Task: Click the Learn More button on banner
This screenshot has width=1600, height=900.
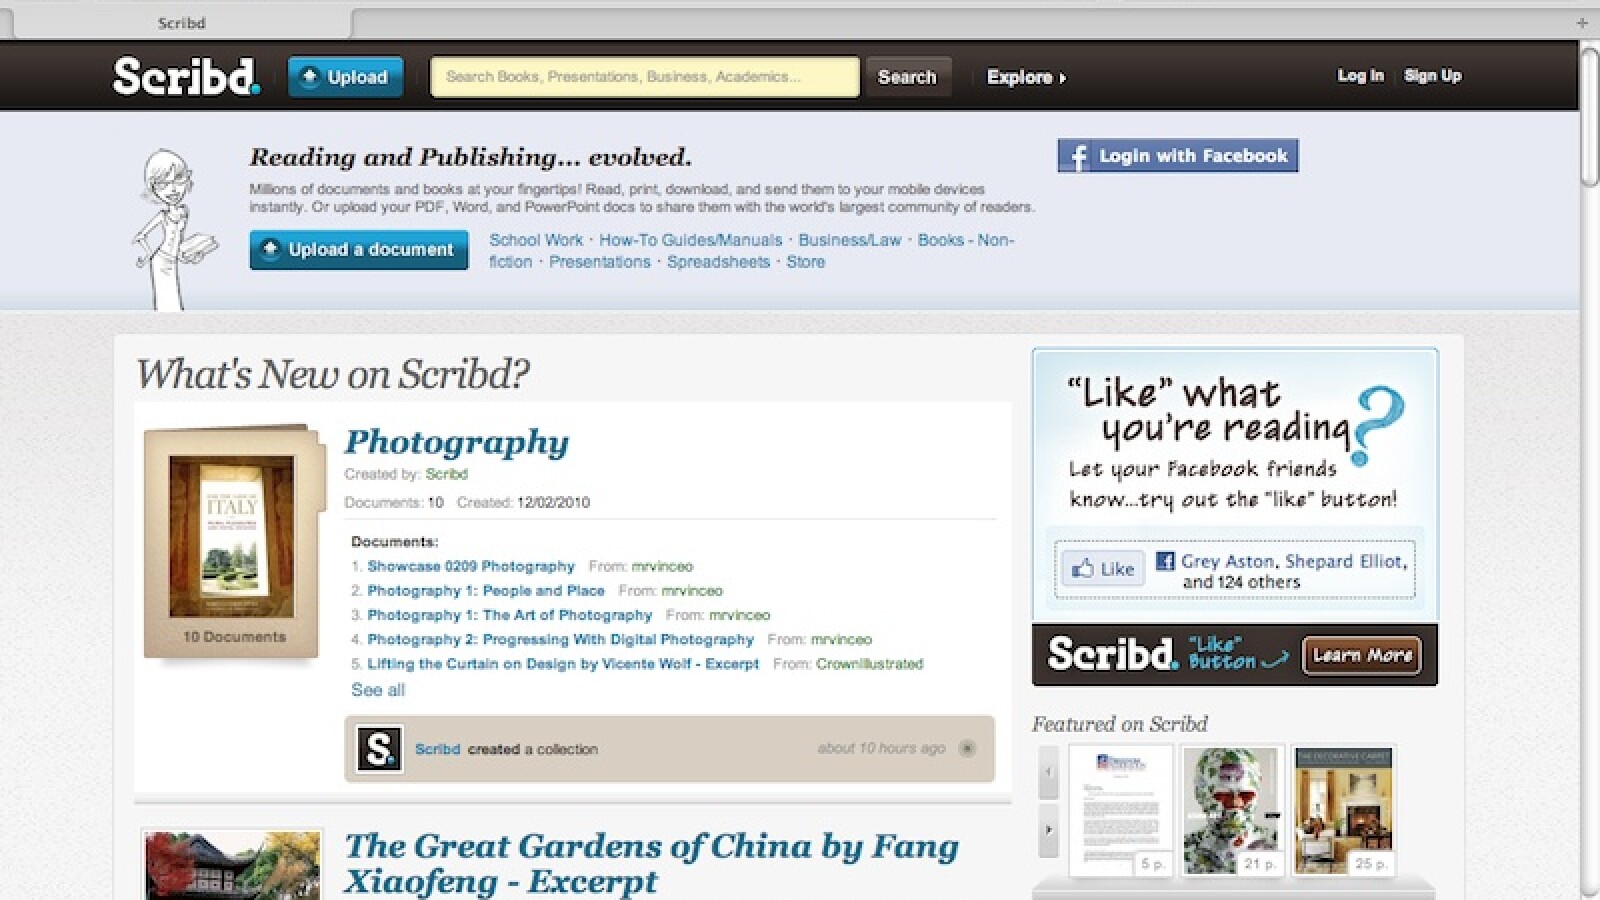Action: tap(1361, 656)
